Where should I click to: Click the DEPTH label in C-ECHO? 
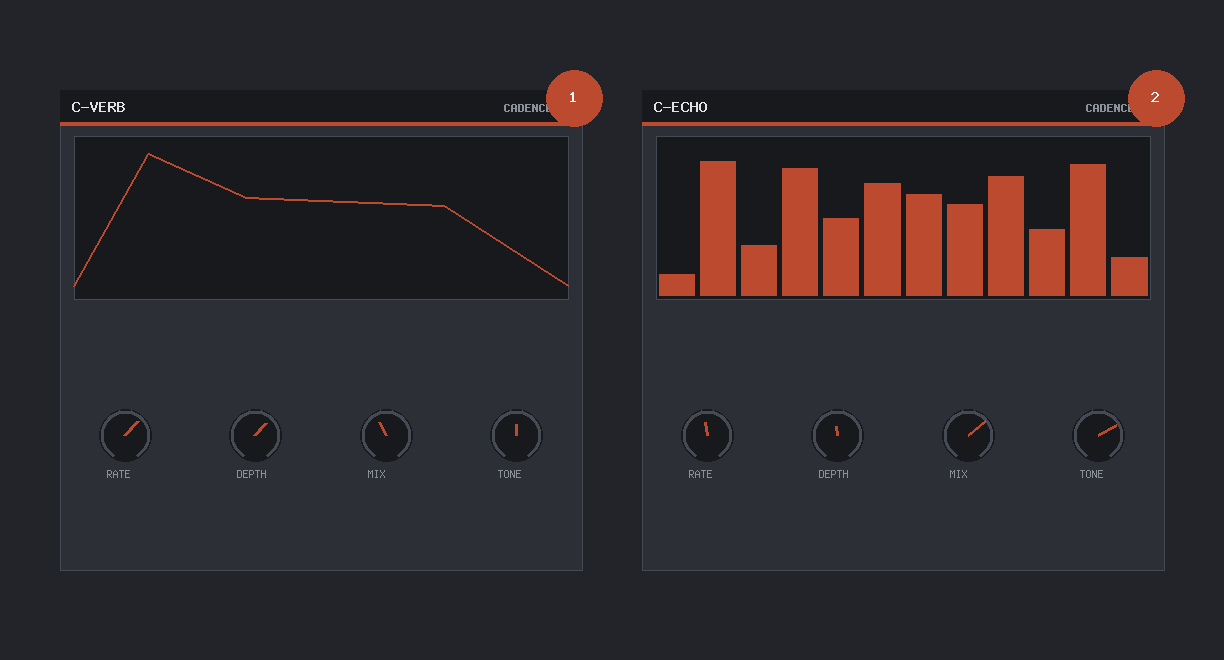point(833,474)
